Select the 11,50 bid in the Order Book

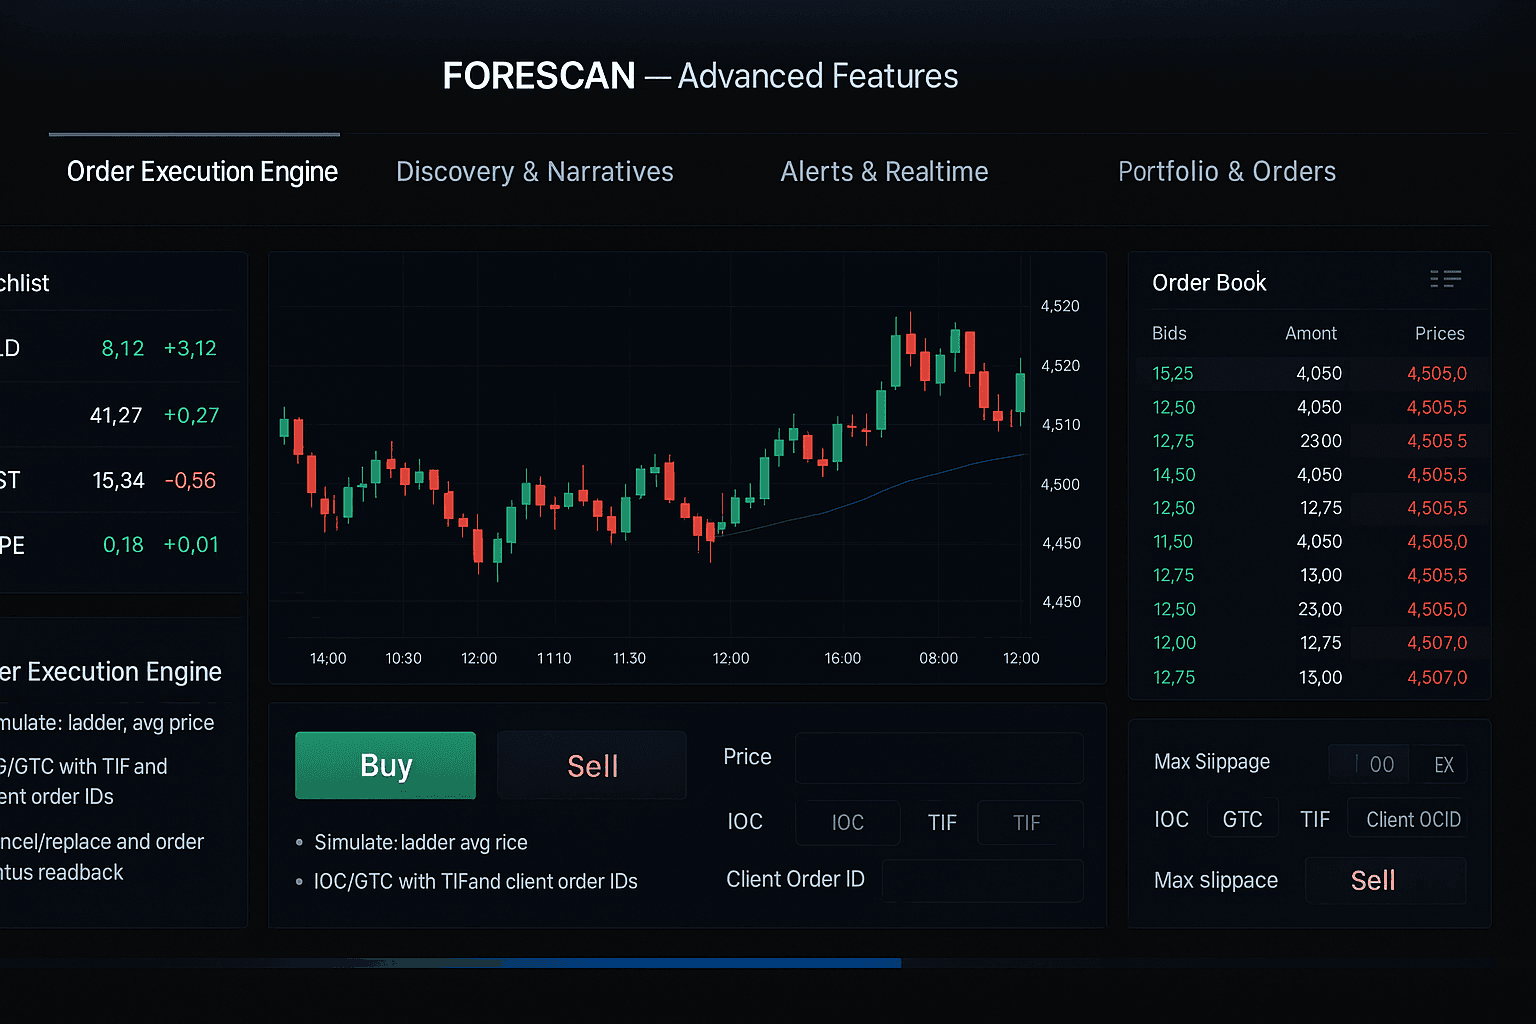click(1173, 541)
